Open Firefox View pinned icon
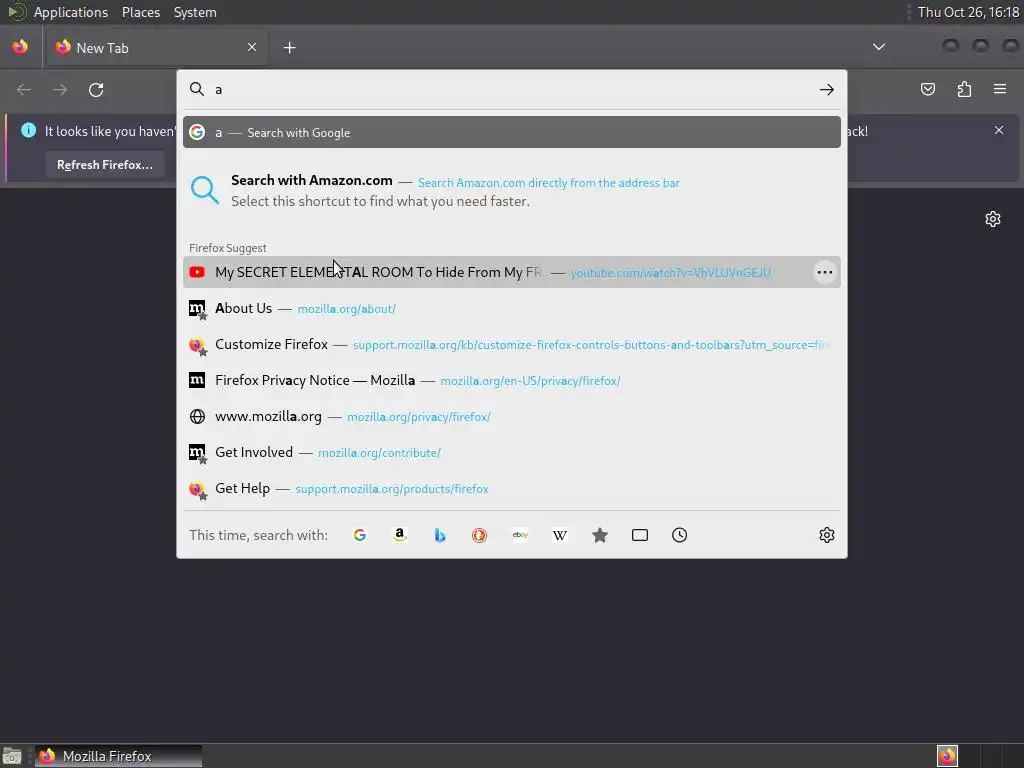The height and width of the screenshot is (768, 1024). pyautogui.click(x=20, y=48)
